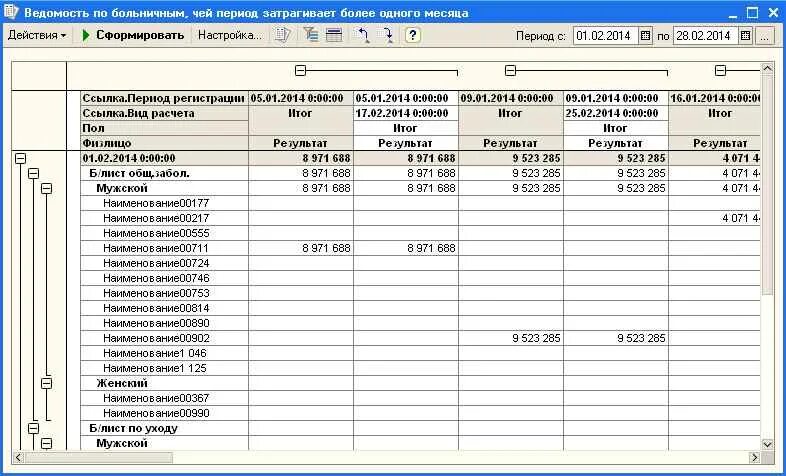Click the table layout toolbar icon

(x=334, y=35)
